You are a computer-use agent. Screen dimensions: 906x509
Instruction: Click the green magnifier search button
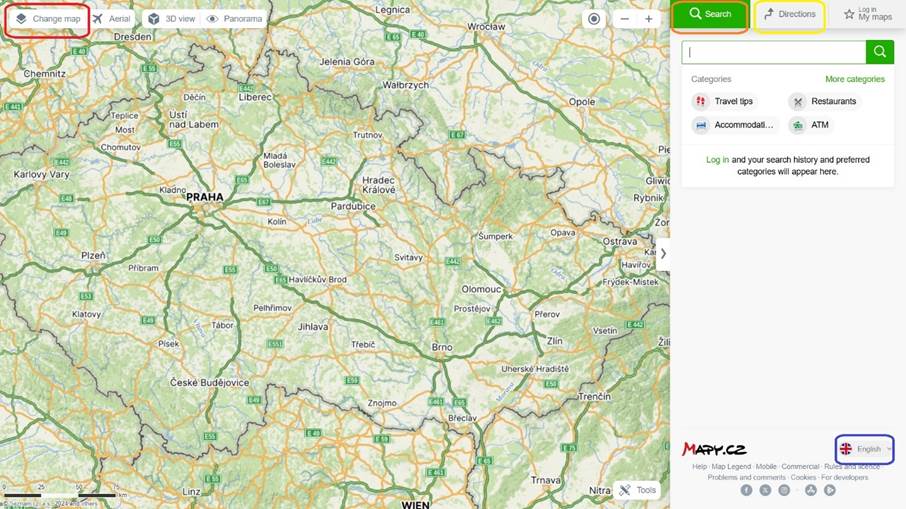pyautogui.click(x=880, y=52)
